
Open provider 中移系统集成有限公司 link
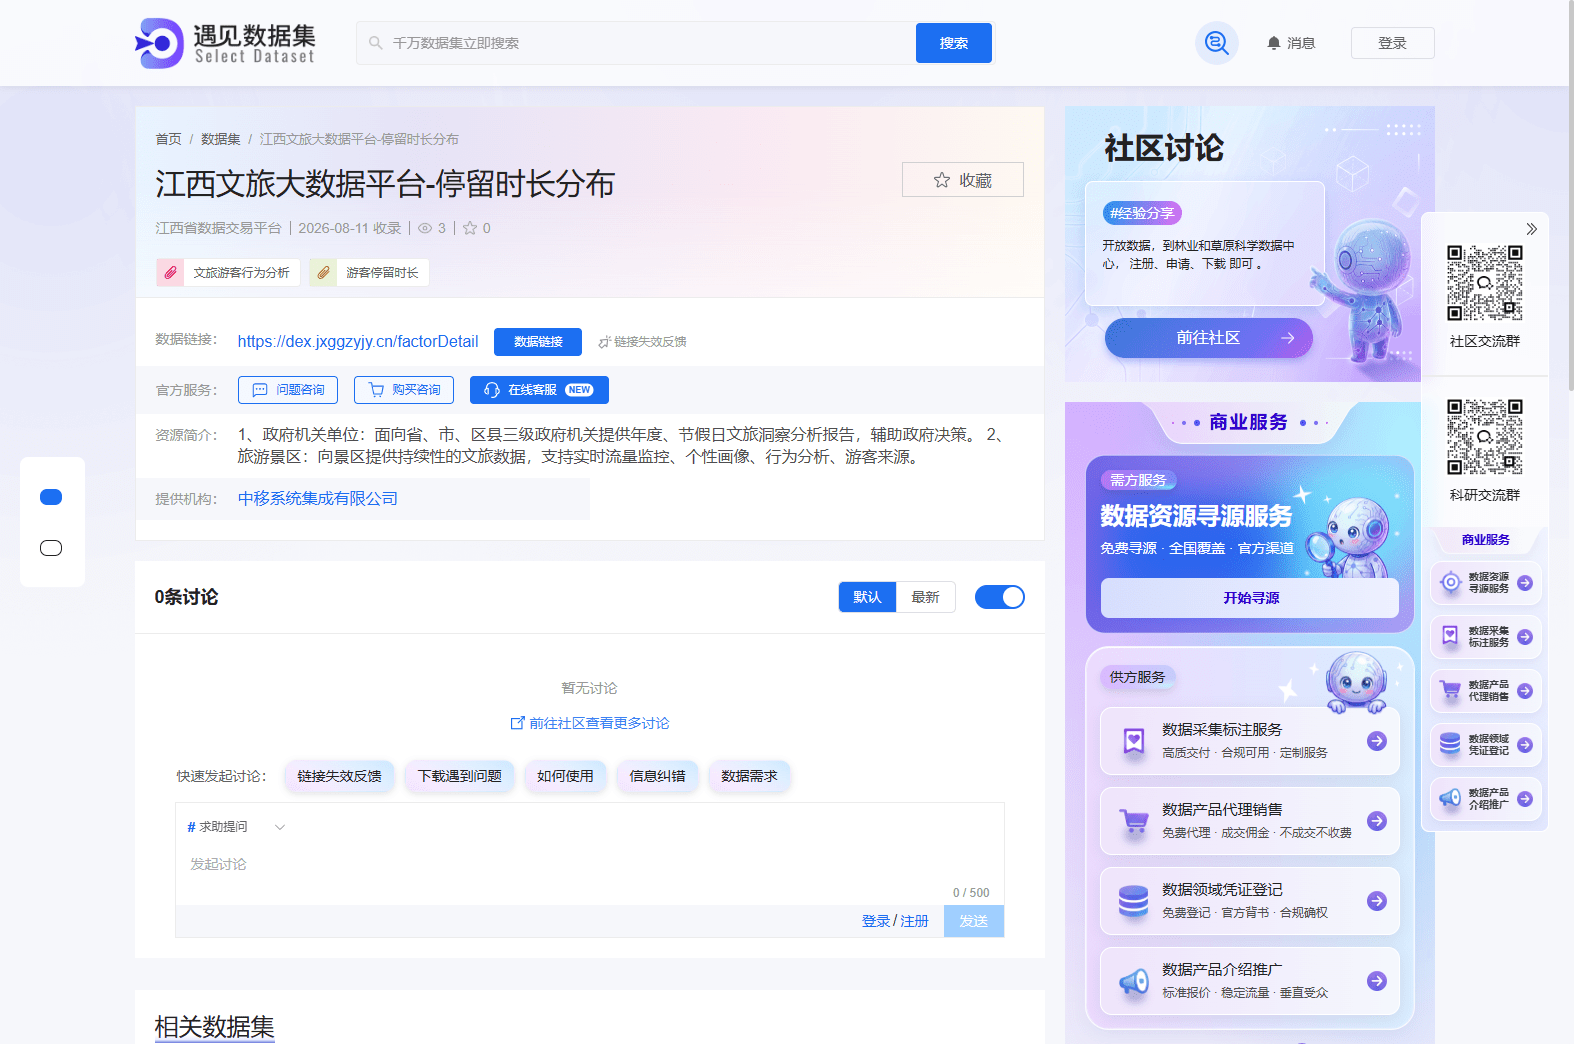[x=318, y=499]
